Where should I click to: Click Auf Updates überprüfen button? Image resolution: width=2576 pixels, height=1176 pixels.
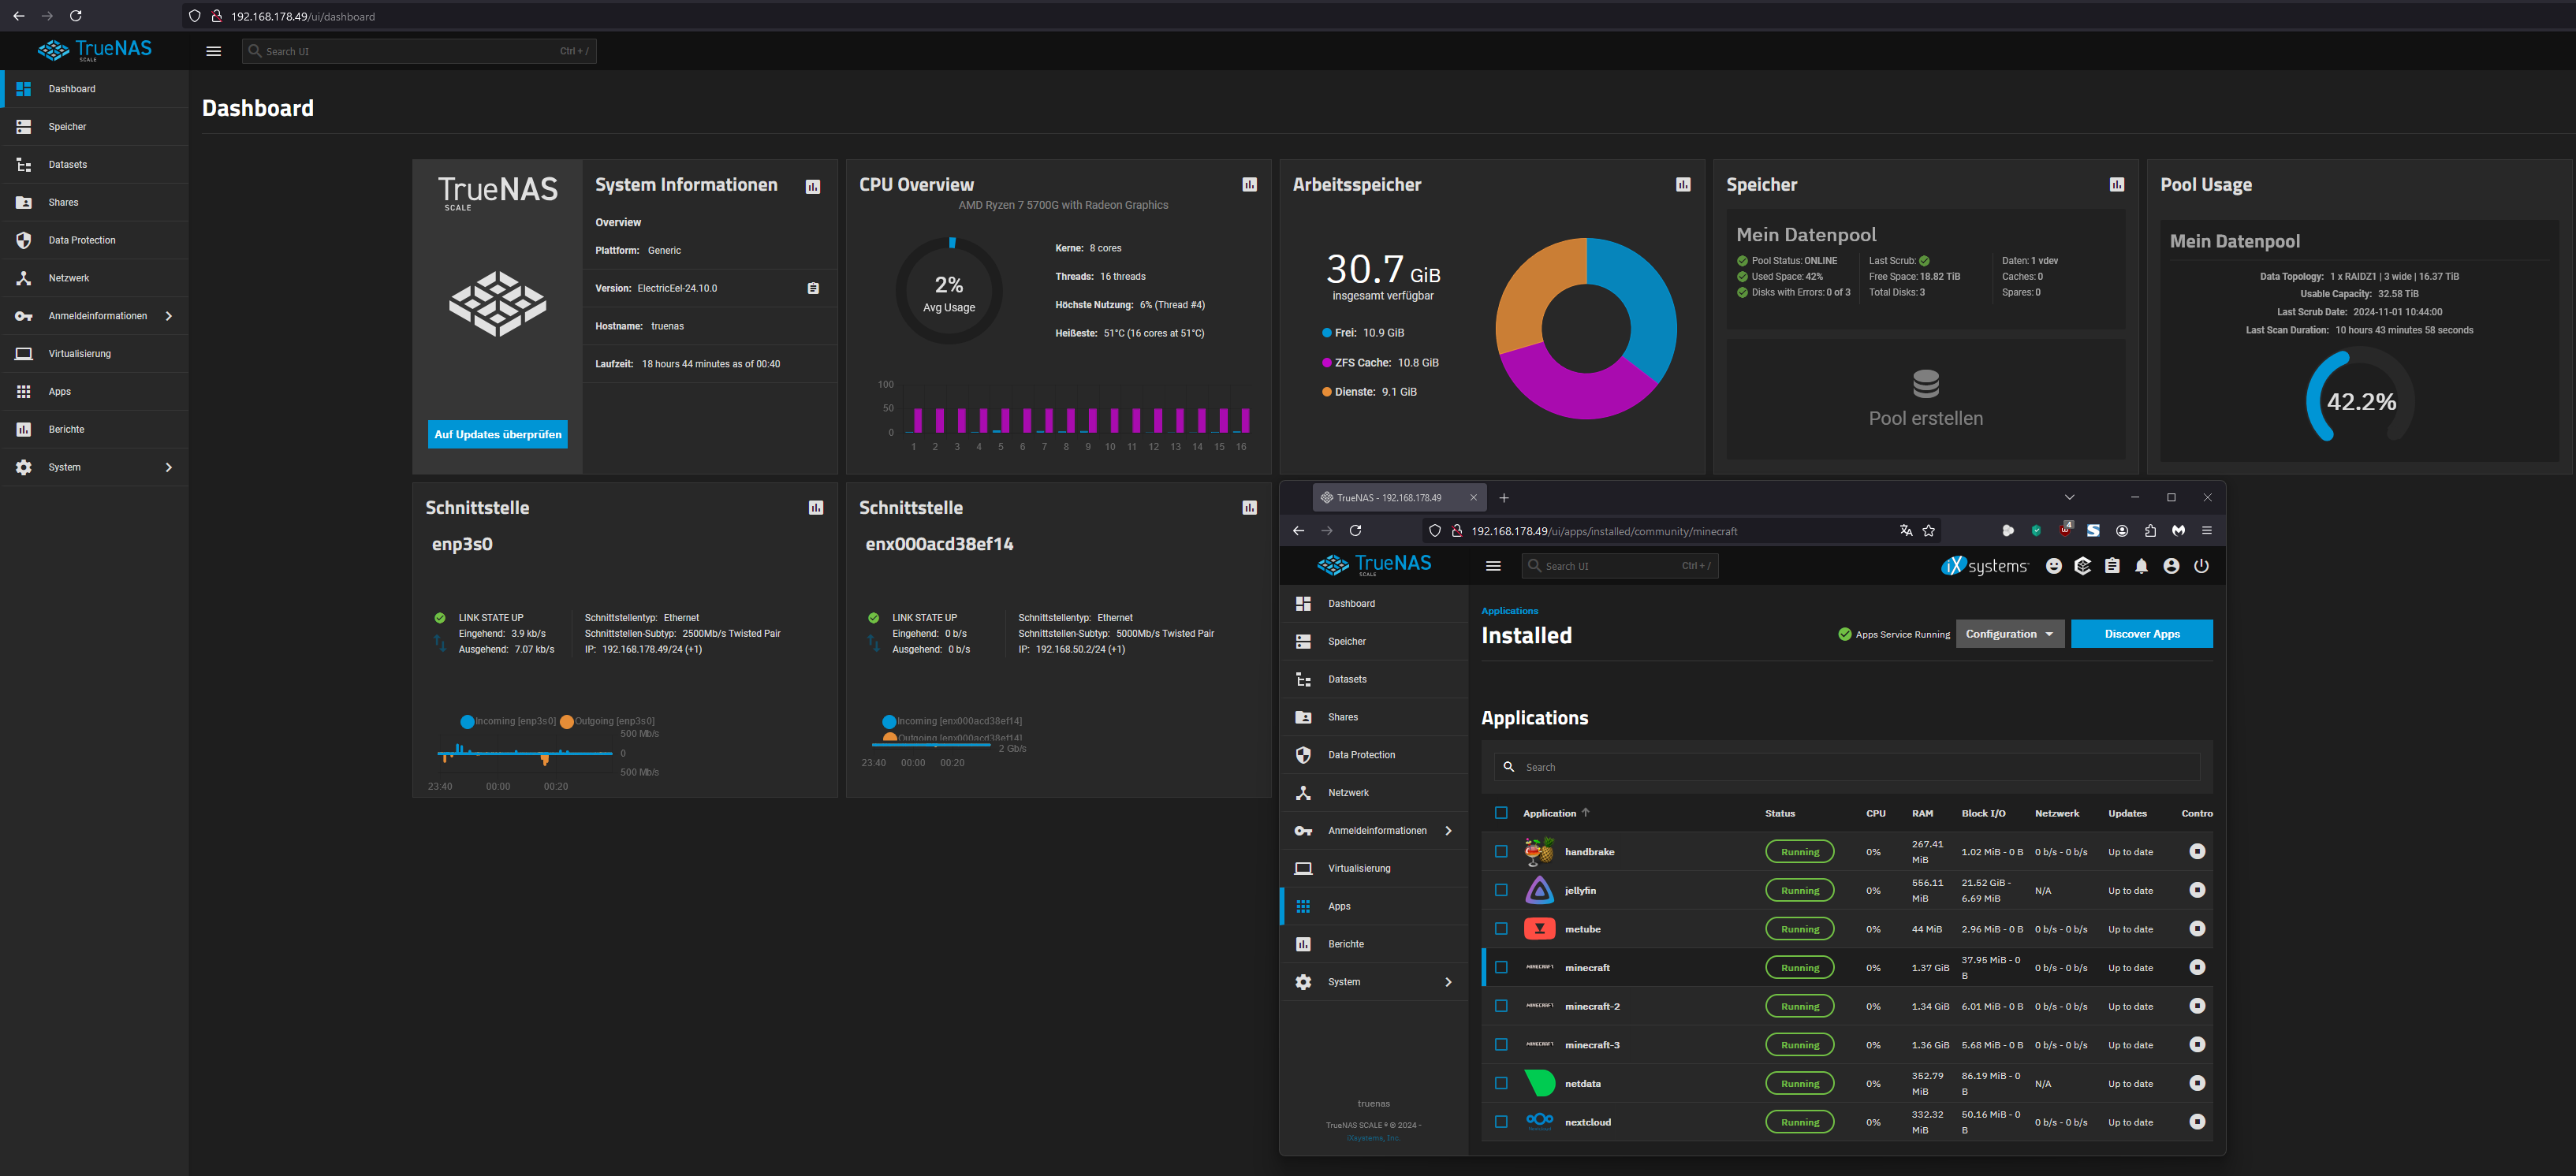coord(498,434)
